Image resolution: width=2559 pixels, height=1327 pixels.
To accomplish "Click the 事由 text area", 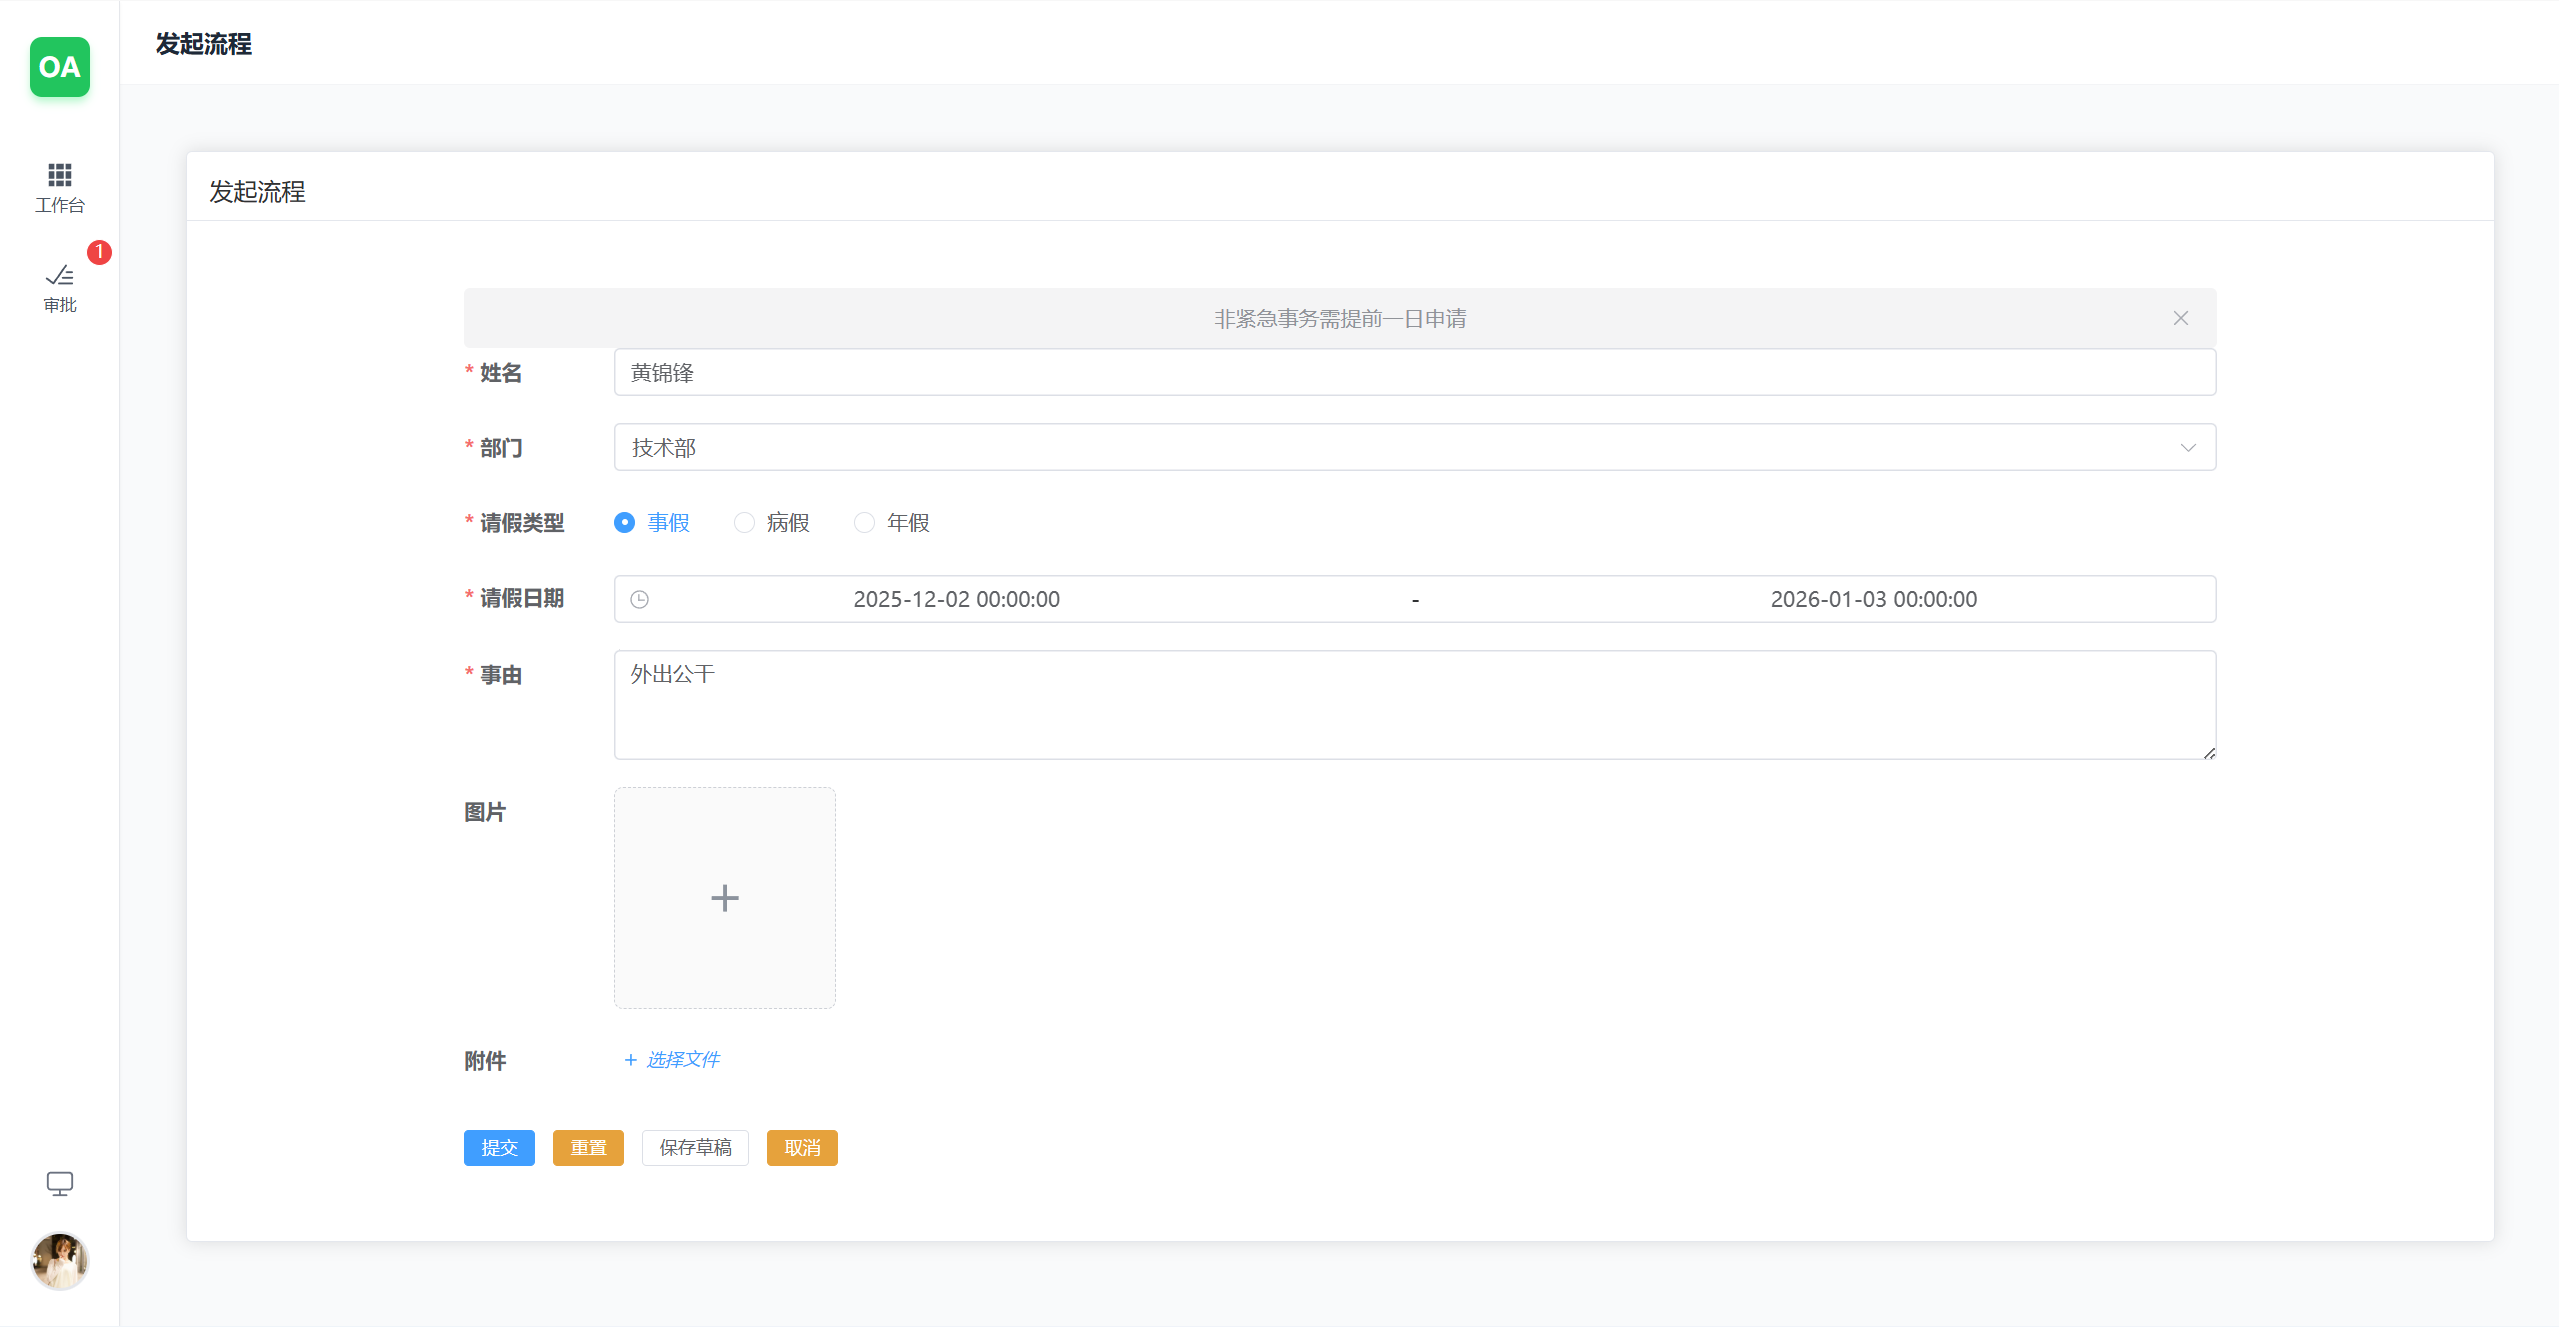I will [1414, 705].
